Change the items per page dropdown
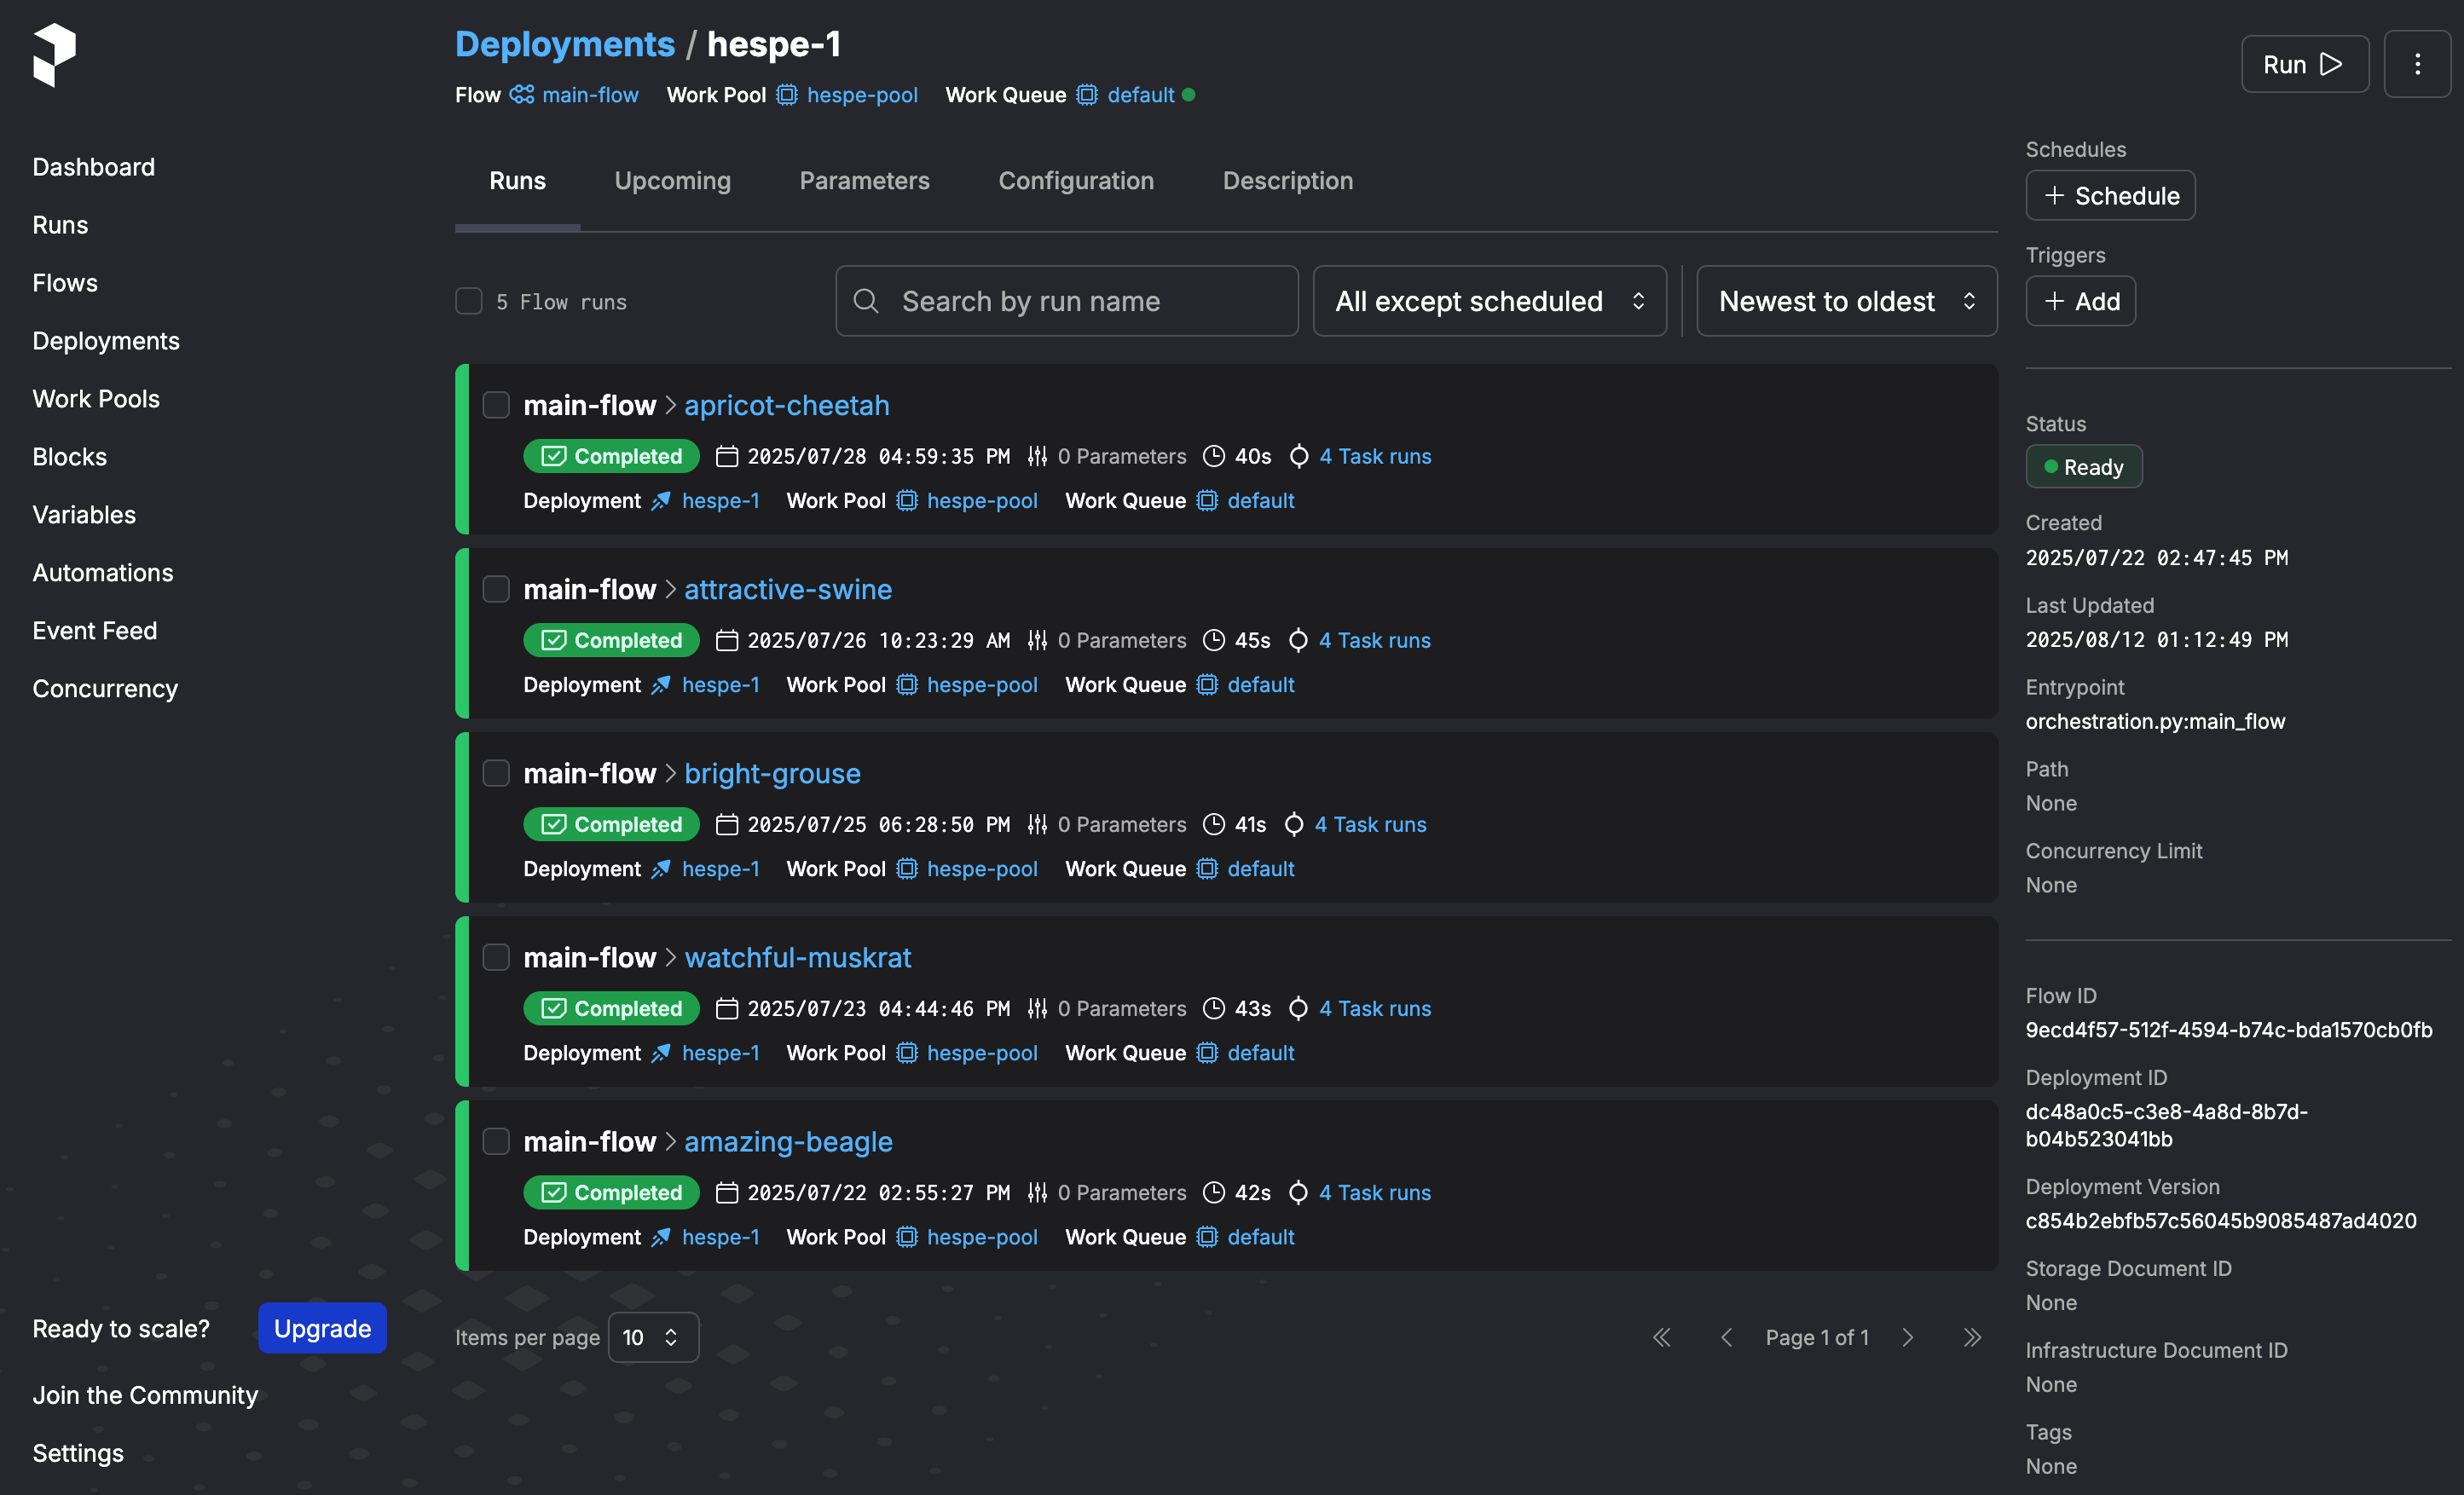Screen dimensions: 2464x1495 click(652, 1337)
